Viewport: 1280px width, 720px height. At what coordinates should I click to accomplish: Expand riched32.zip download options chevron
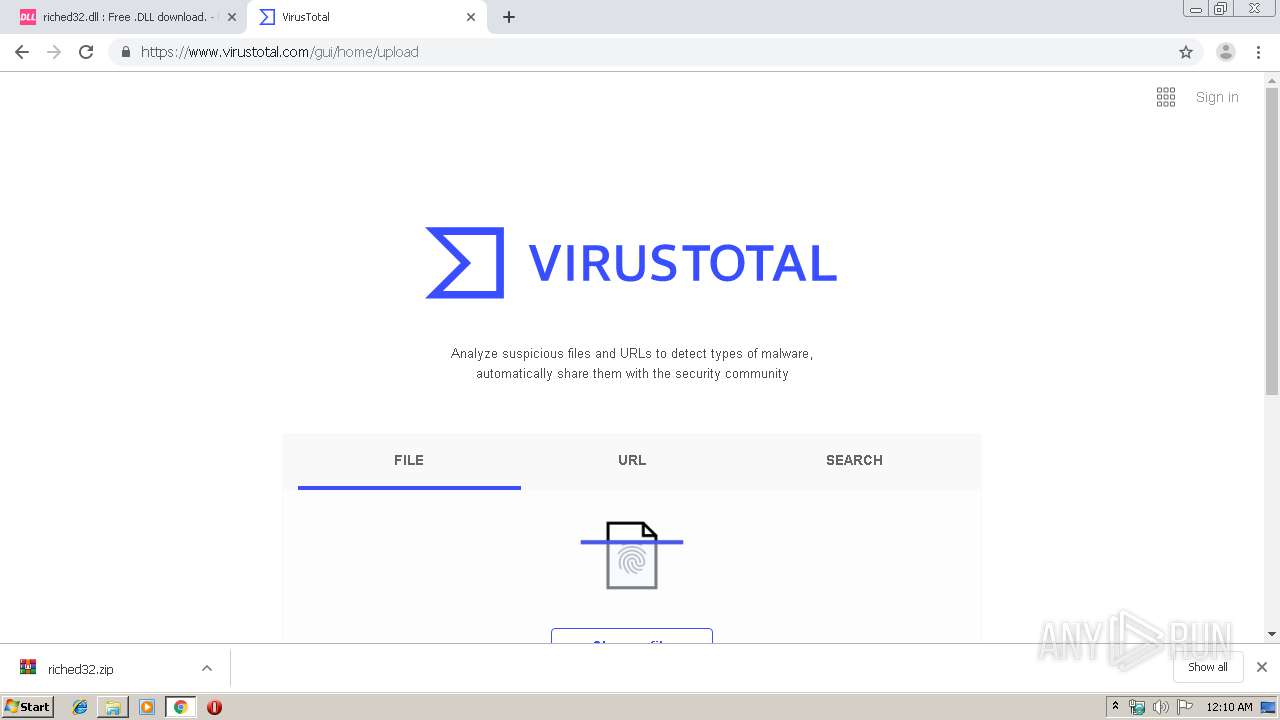[x=207, y=668]
